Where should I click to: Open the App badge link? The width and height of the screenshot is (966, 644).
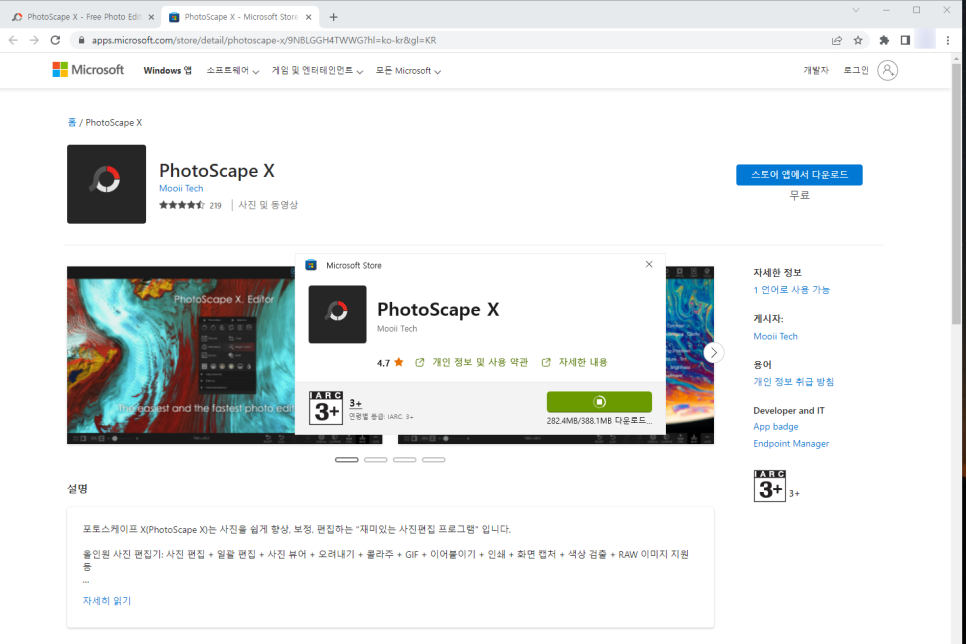pos(776,426)
